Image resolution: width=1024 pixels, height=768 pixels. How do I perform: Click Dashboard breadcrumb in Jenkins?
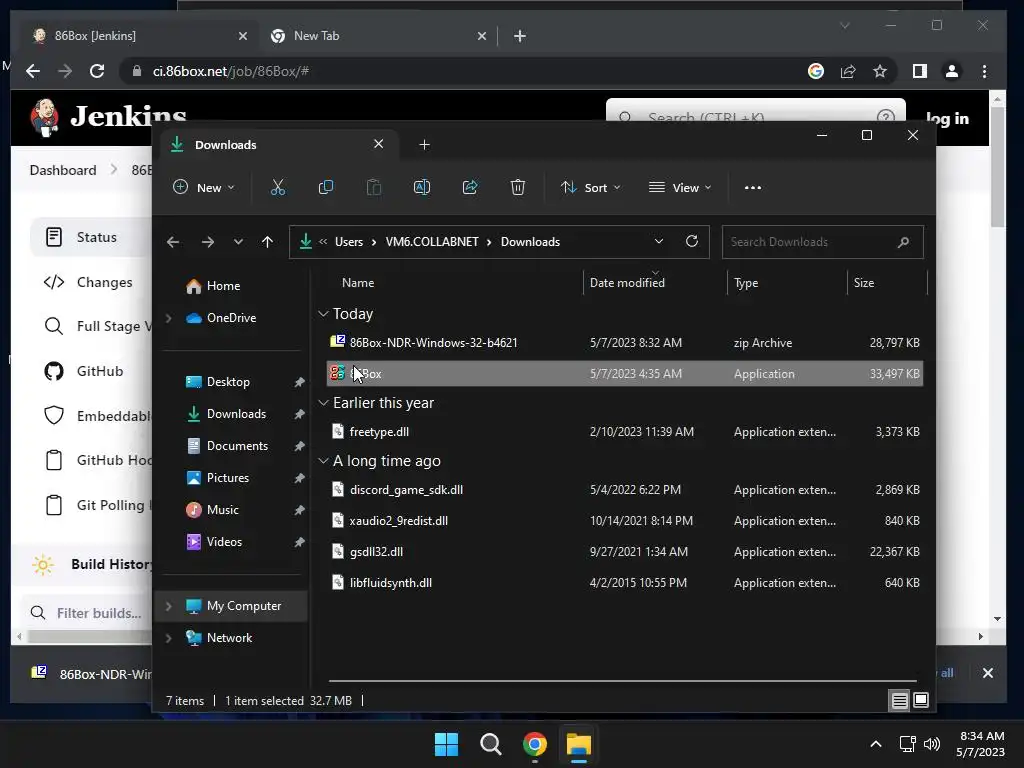pos(63,170)
